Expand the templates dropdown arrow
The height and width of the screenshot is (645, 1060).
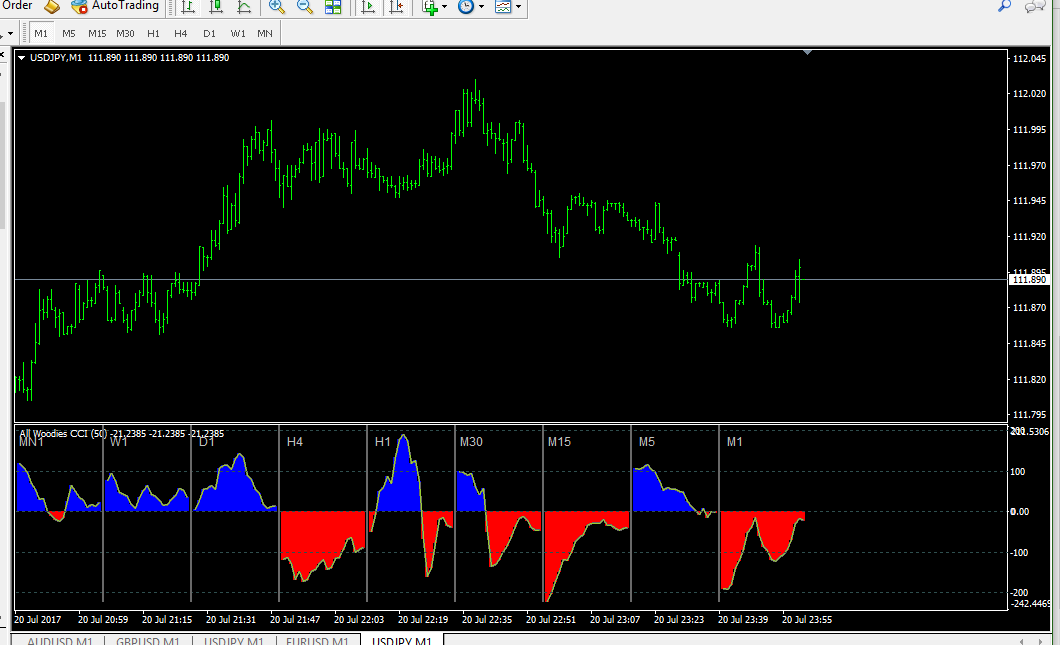tap(519, 7)
